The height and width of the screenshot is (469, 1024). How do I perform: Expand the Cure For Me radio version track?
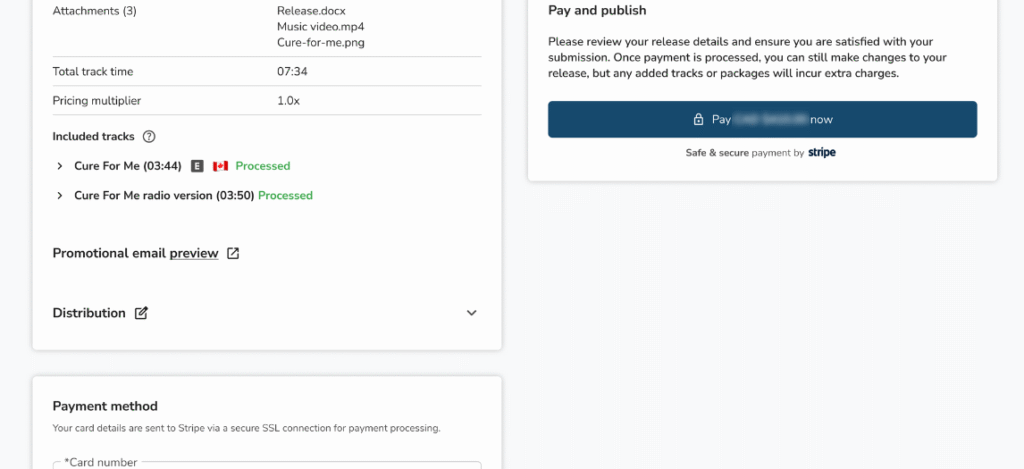pos(60,196)
